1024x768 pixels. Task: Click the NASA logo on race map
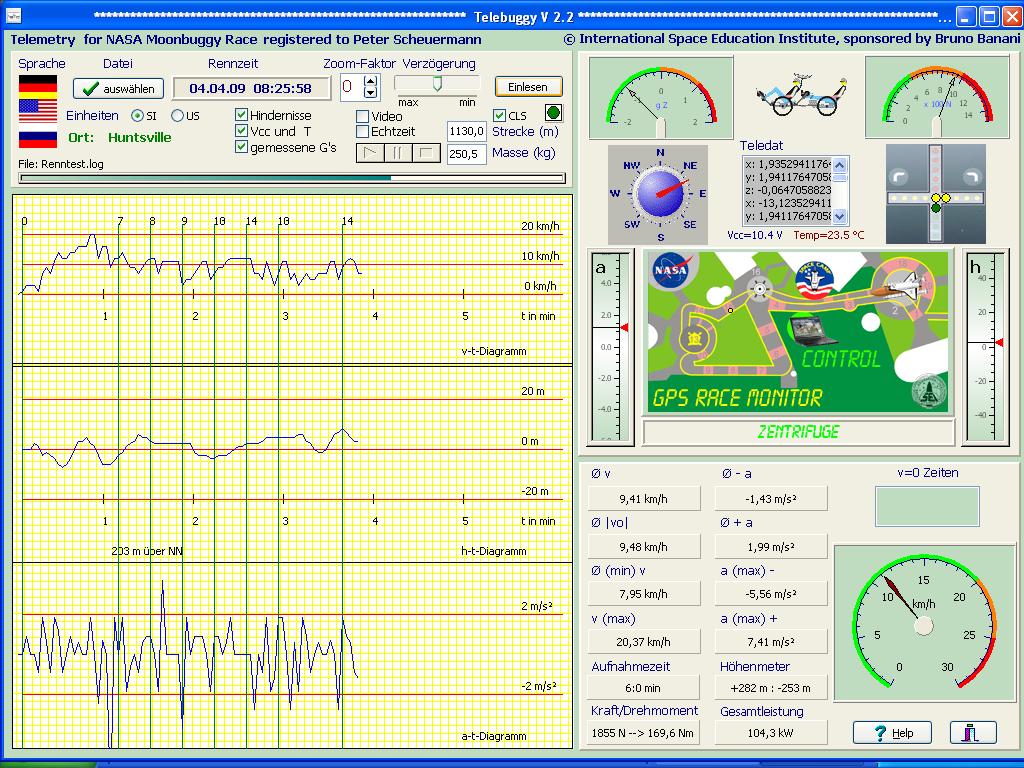pos(671,270)
